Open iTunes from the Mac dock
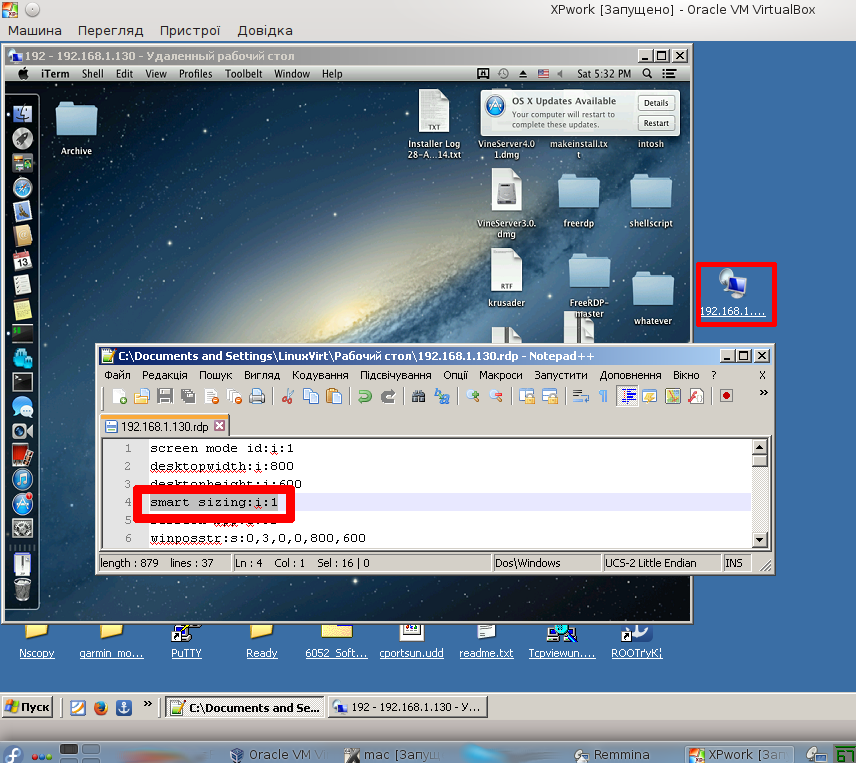 click(x=22, y=480)
